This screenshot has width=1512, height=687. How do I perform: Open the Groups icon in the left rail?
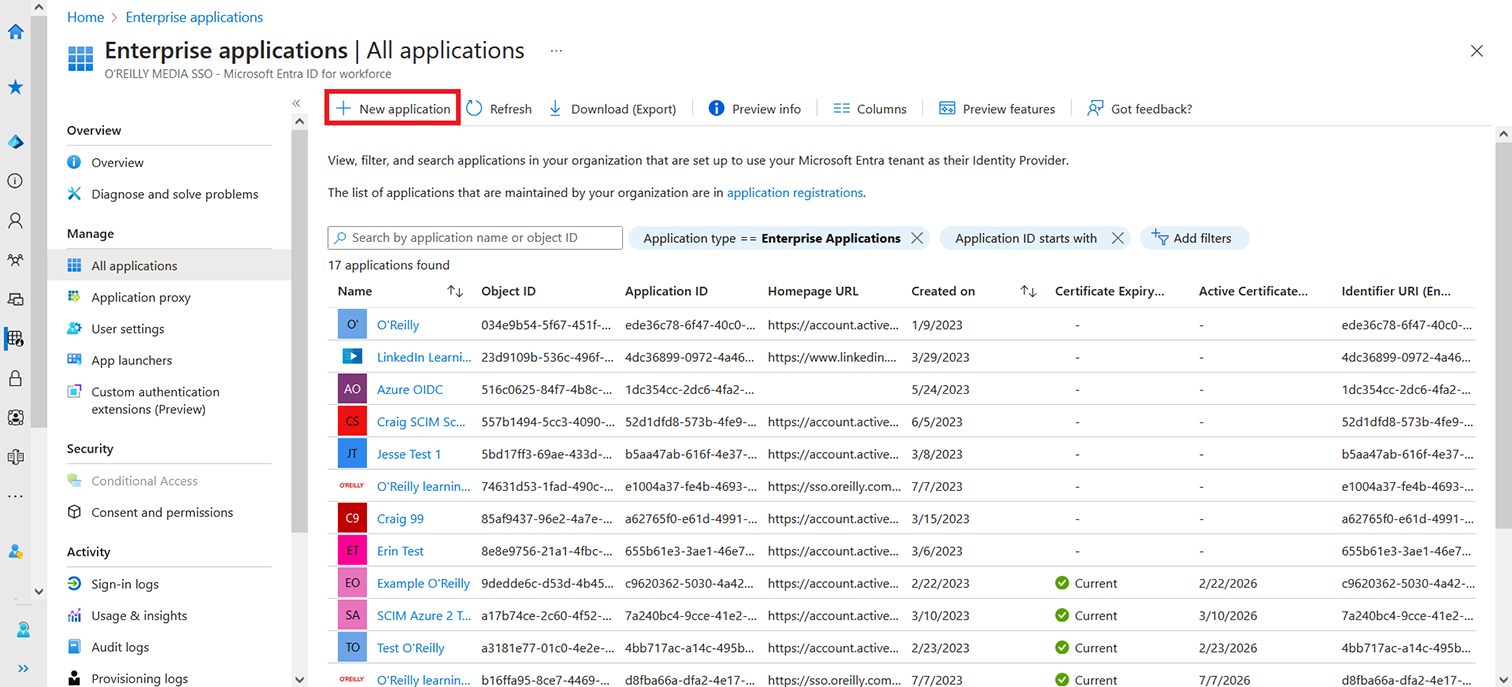15,260
